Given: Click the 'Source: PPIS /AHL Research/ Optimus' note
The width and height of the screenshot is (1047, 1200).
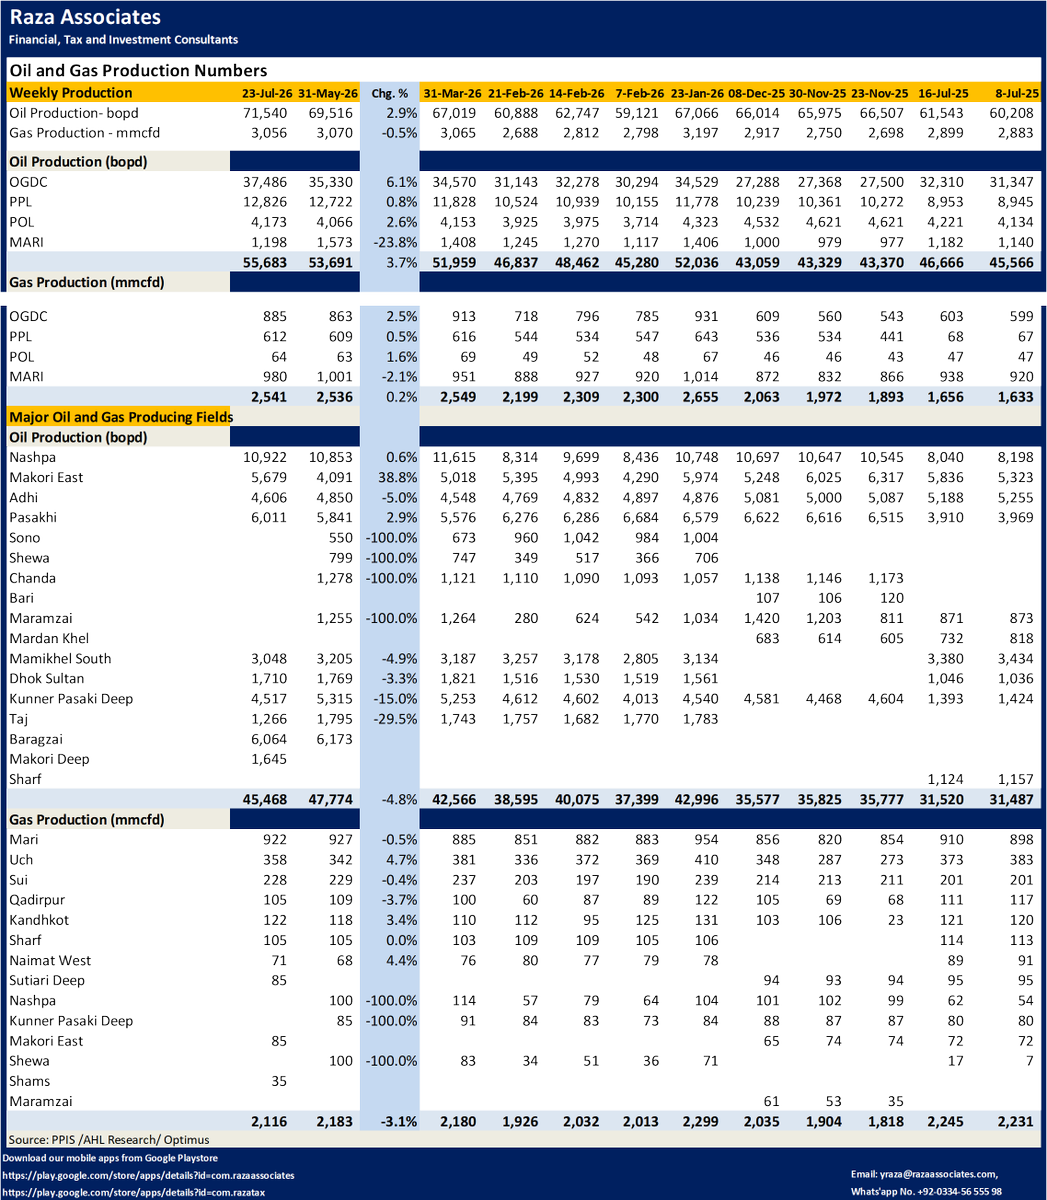Looking at the screenshot, I should point(109,1139).
